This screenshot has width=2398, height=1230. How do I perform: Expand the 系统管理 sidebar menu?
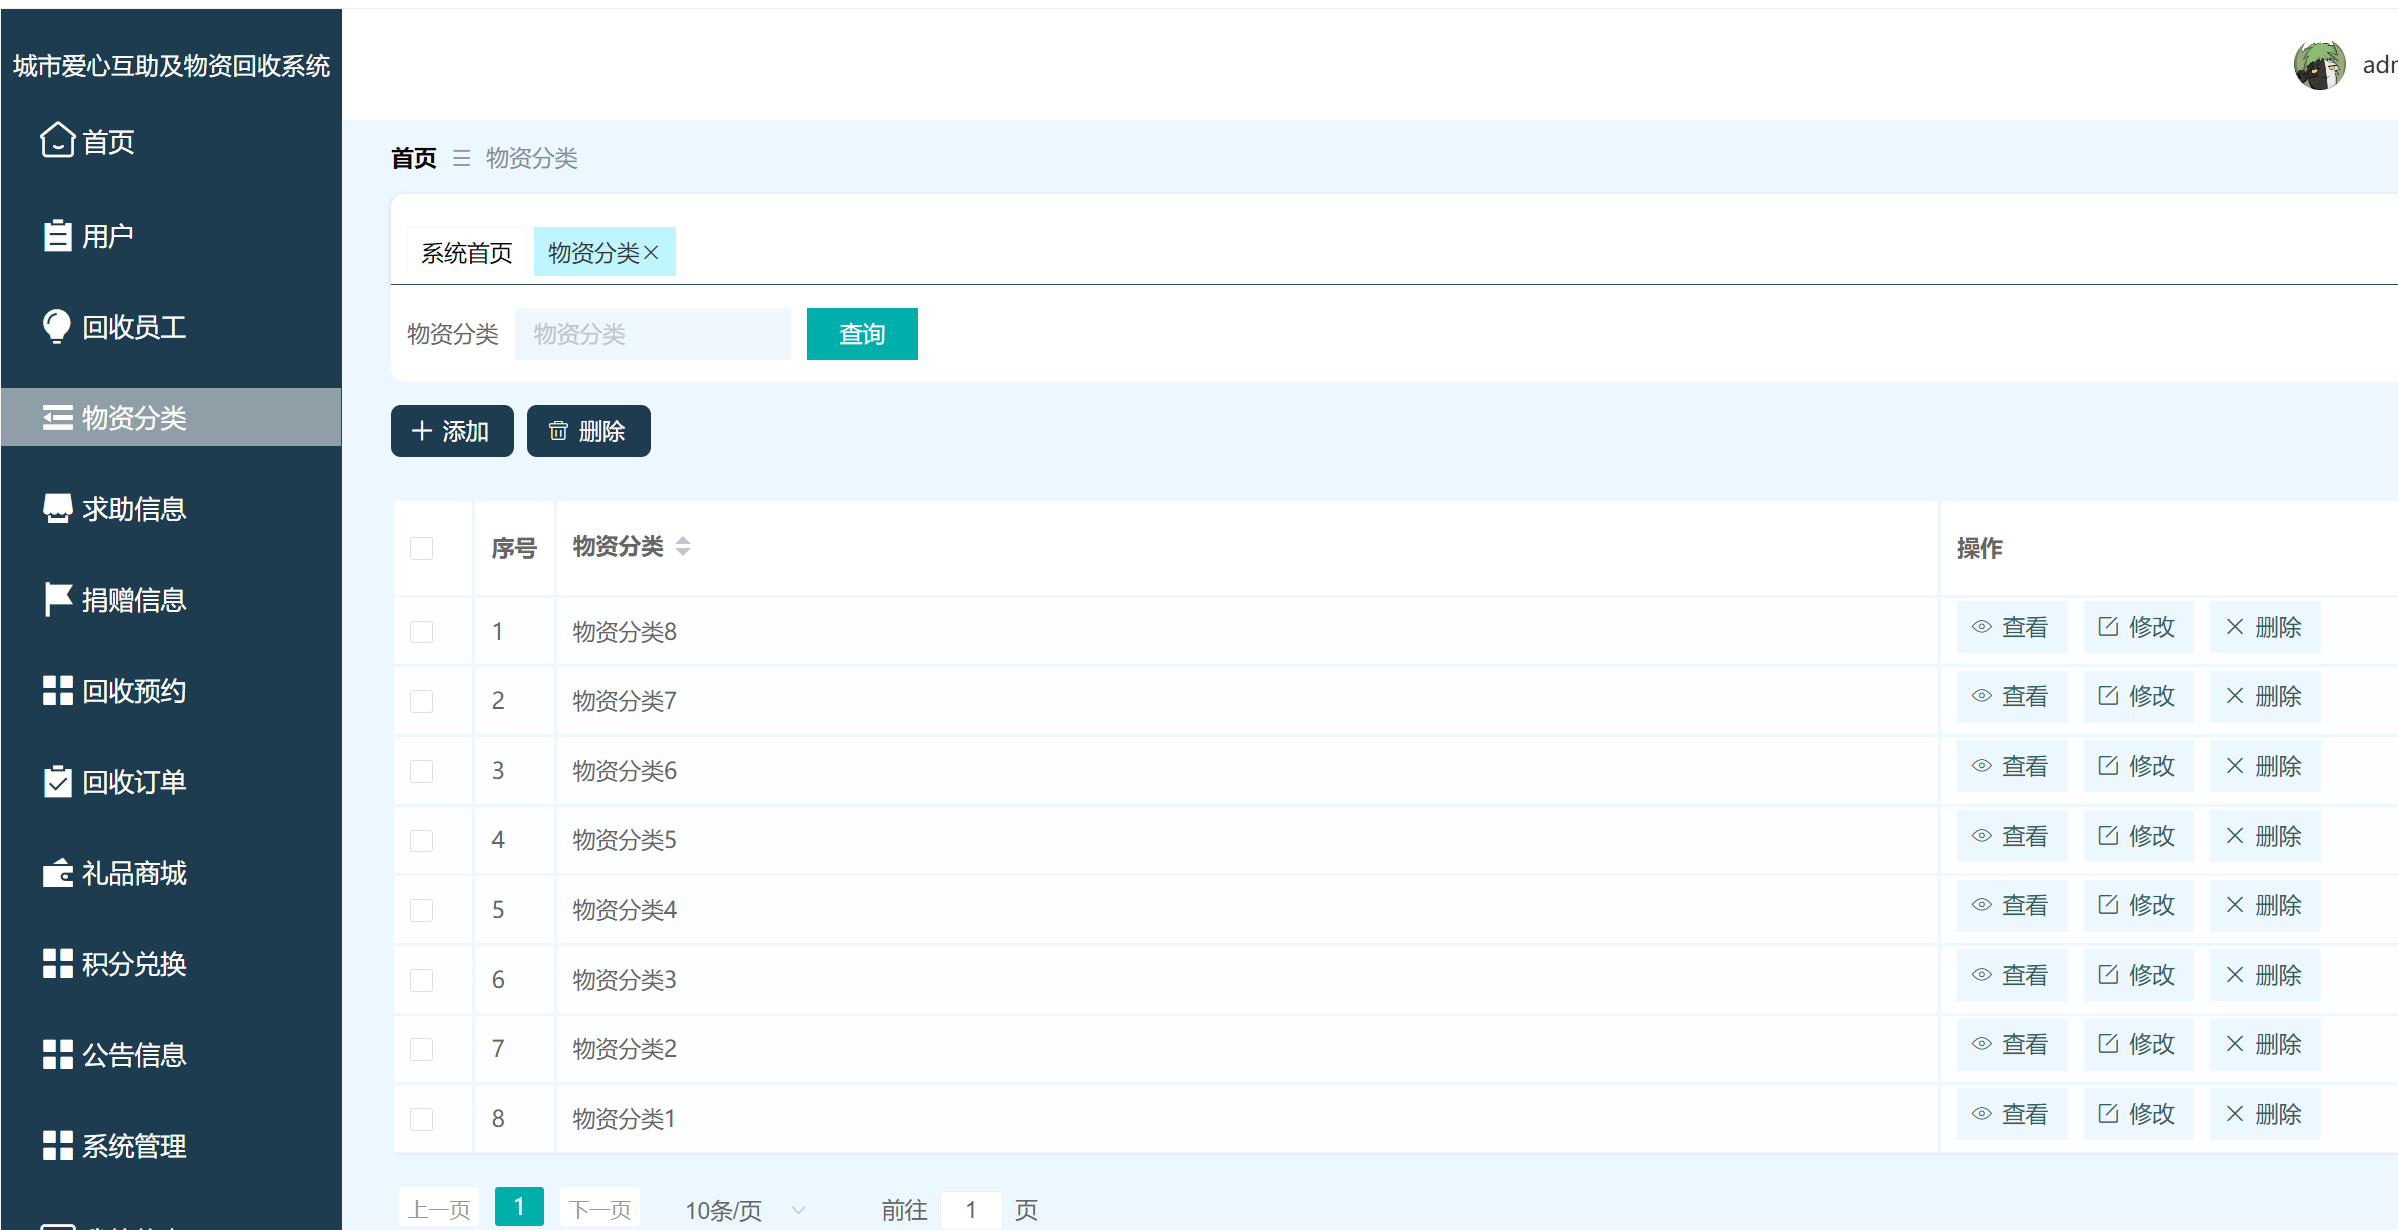pyautogui.click(x=134, y=1146)
